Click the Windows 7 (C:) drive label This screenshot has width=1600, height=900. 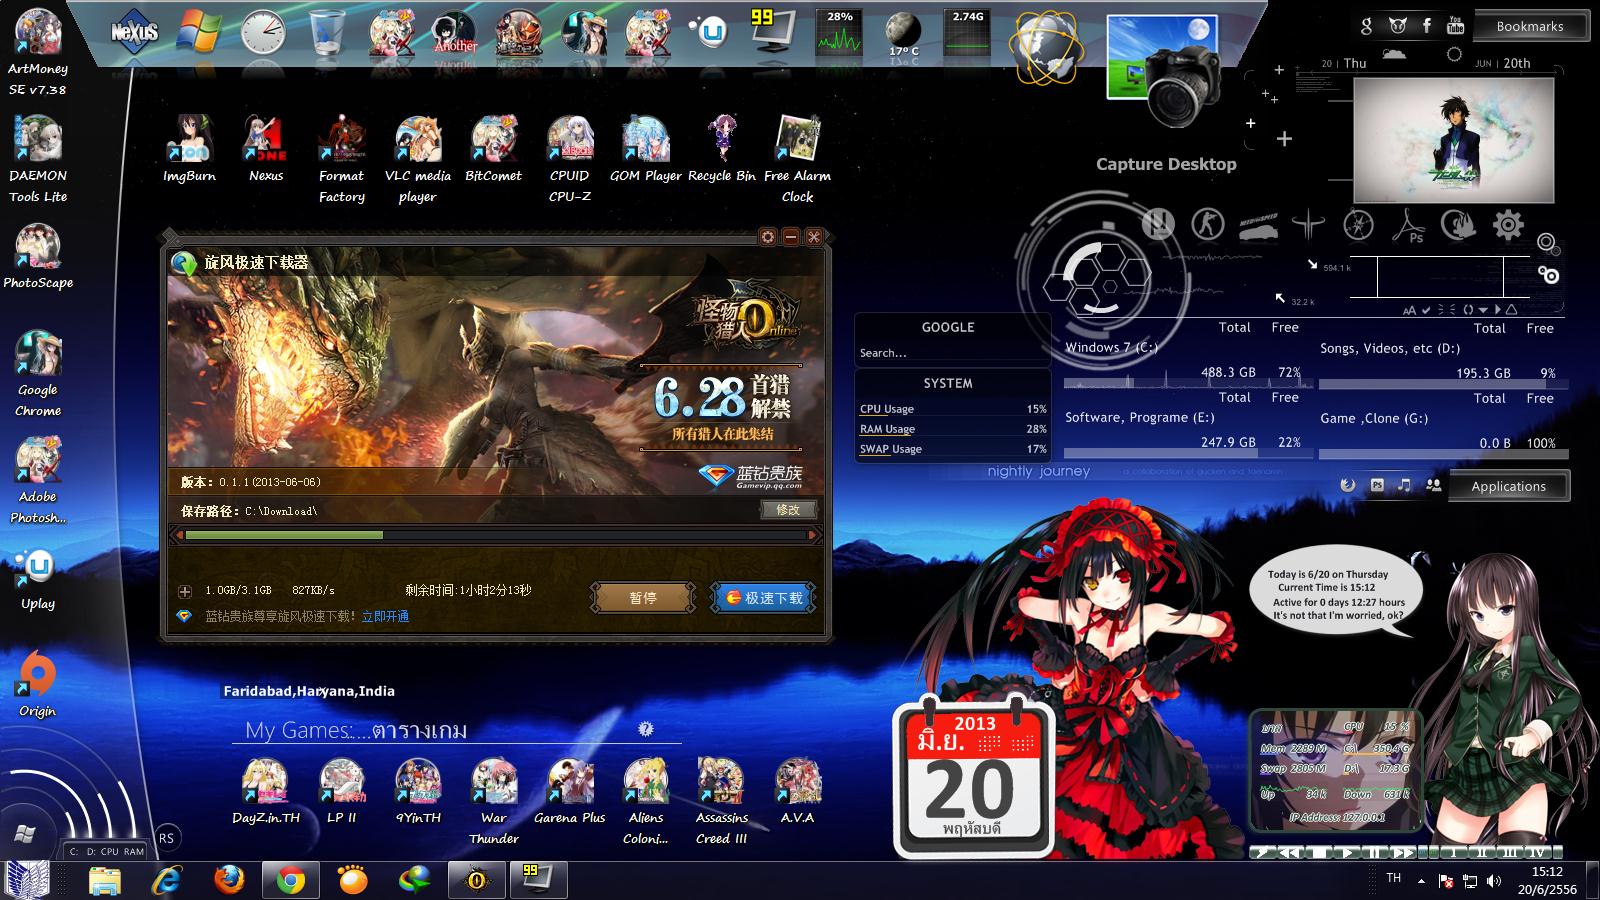click(x=1111, y=347)
